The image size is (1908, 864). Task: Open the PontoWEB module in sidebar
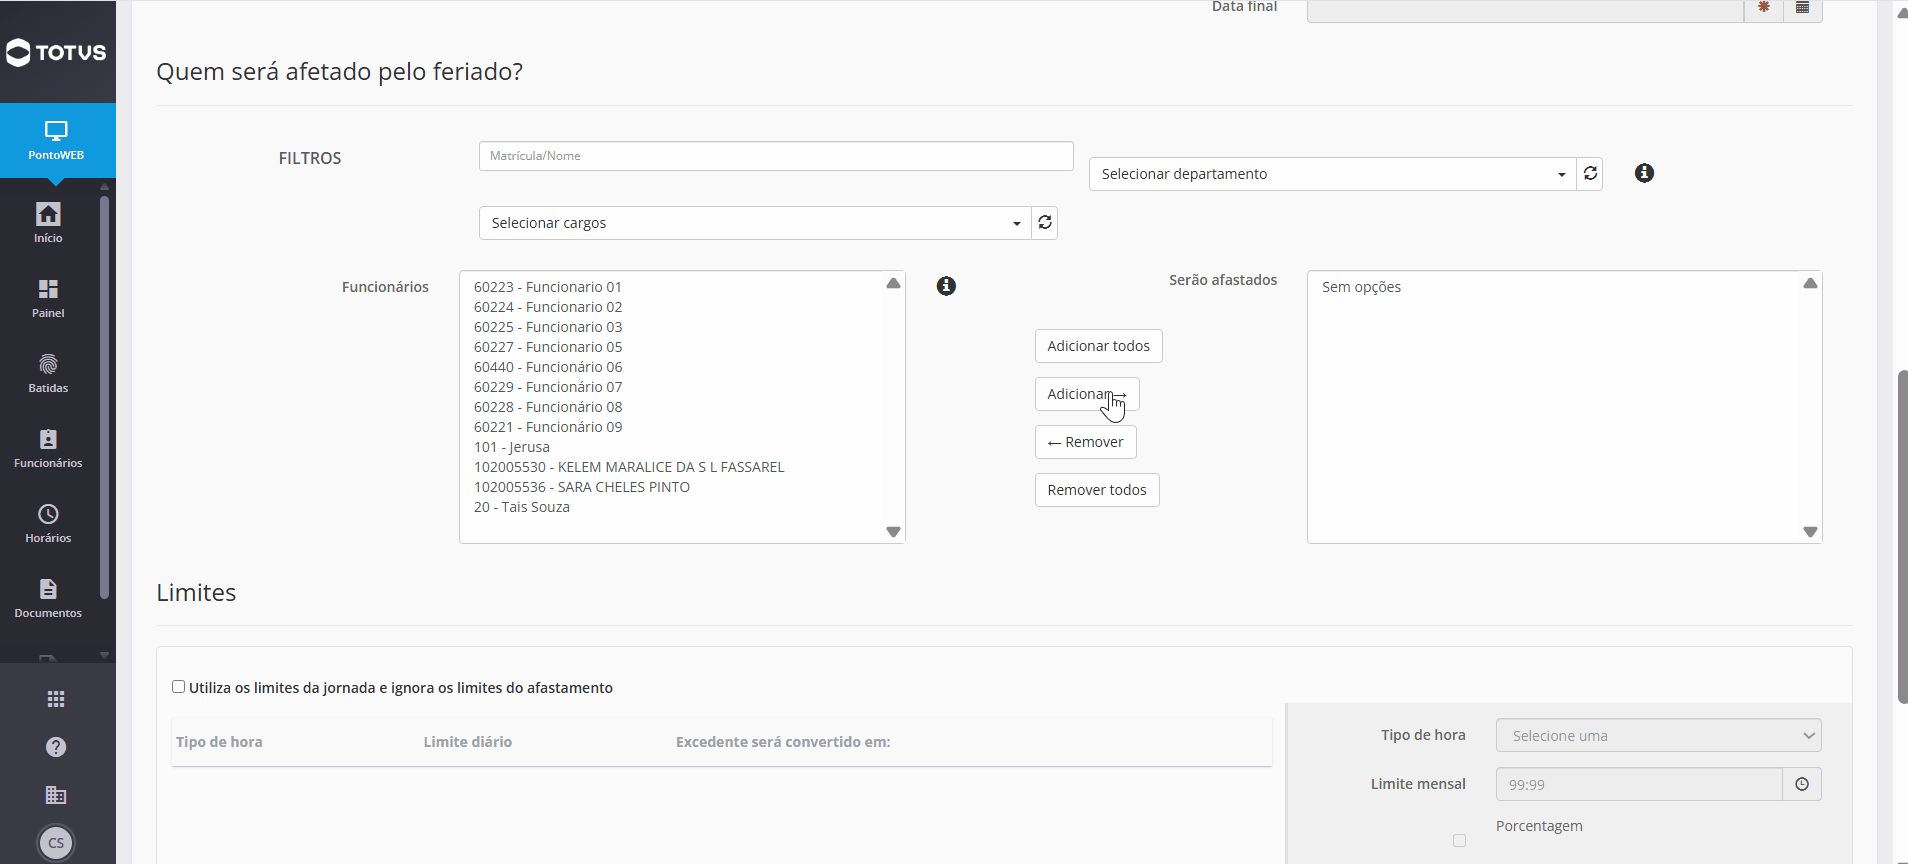click(x=56, y=141)
